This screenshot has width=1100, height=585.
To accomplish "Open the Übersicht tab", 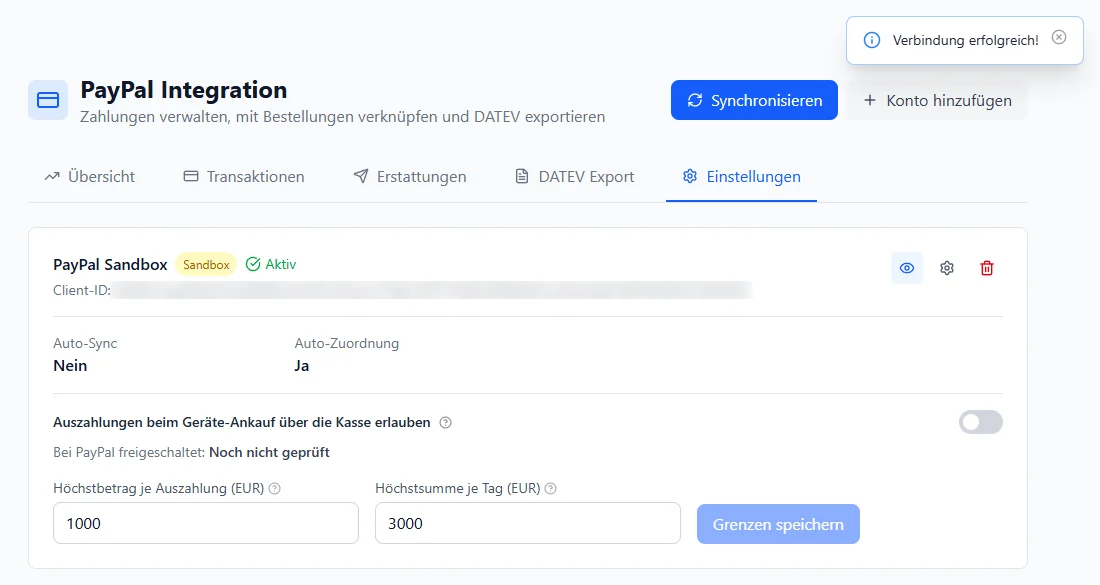I will tap(90, 177).
